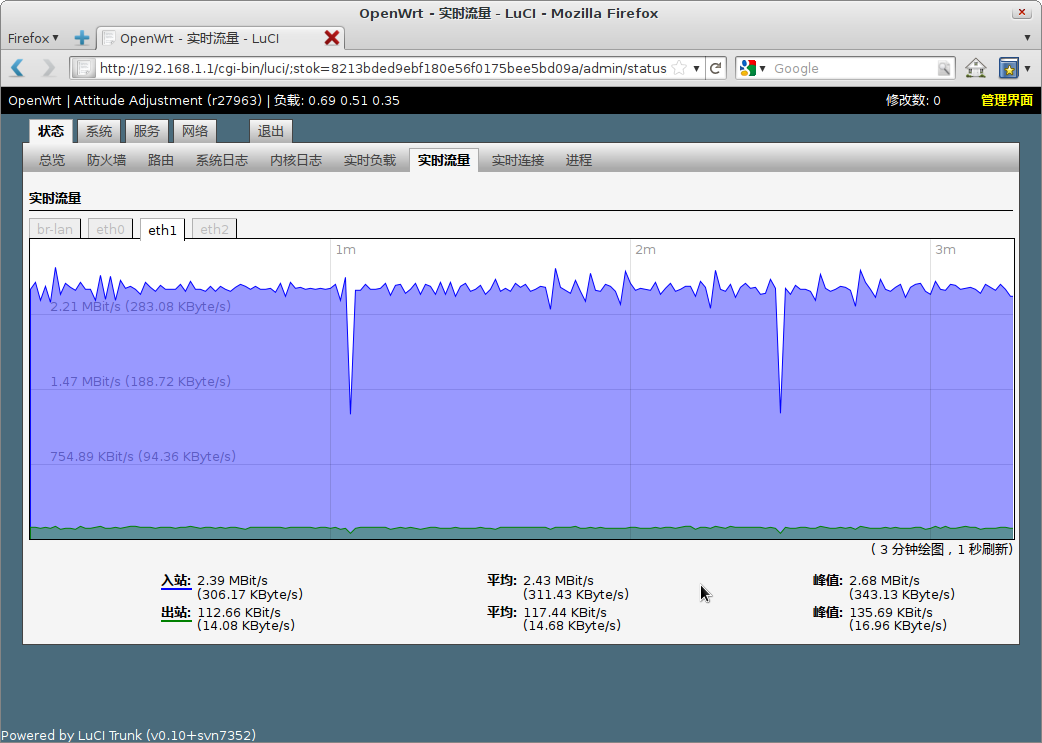Go to the browser home page icon
Screen dimensions: 1042x743
[975, 68]
